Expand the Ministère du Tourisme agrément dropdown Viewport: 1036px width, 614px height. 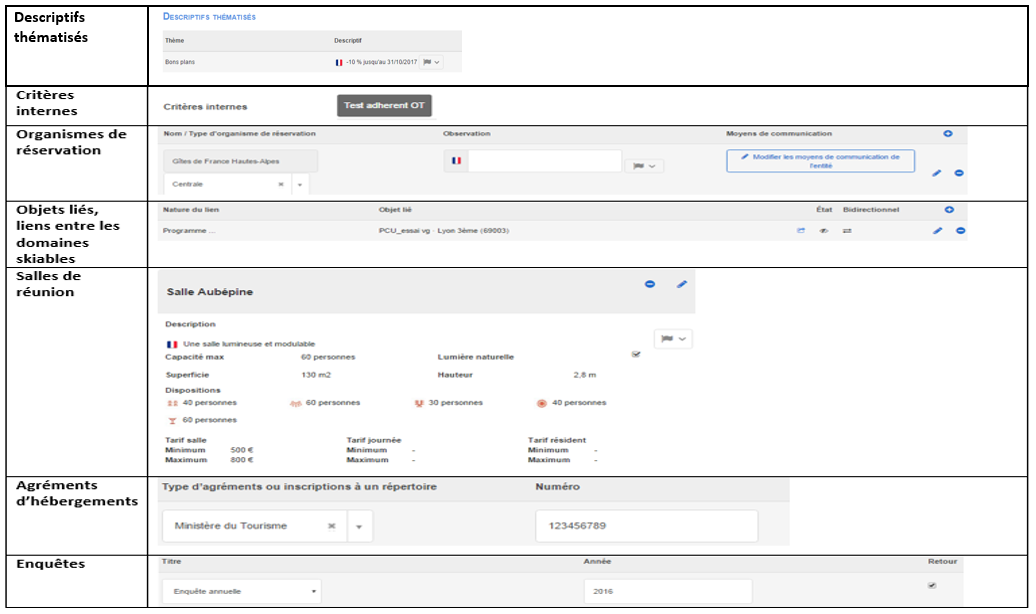[x=359, y=527]
